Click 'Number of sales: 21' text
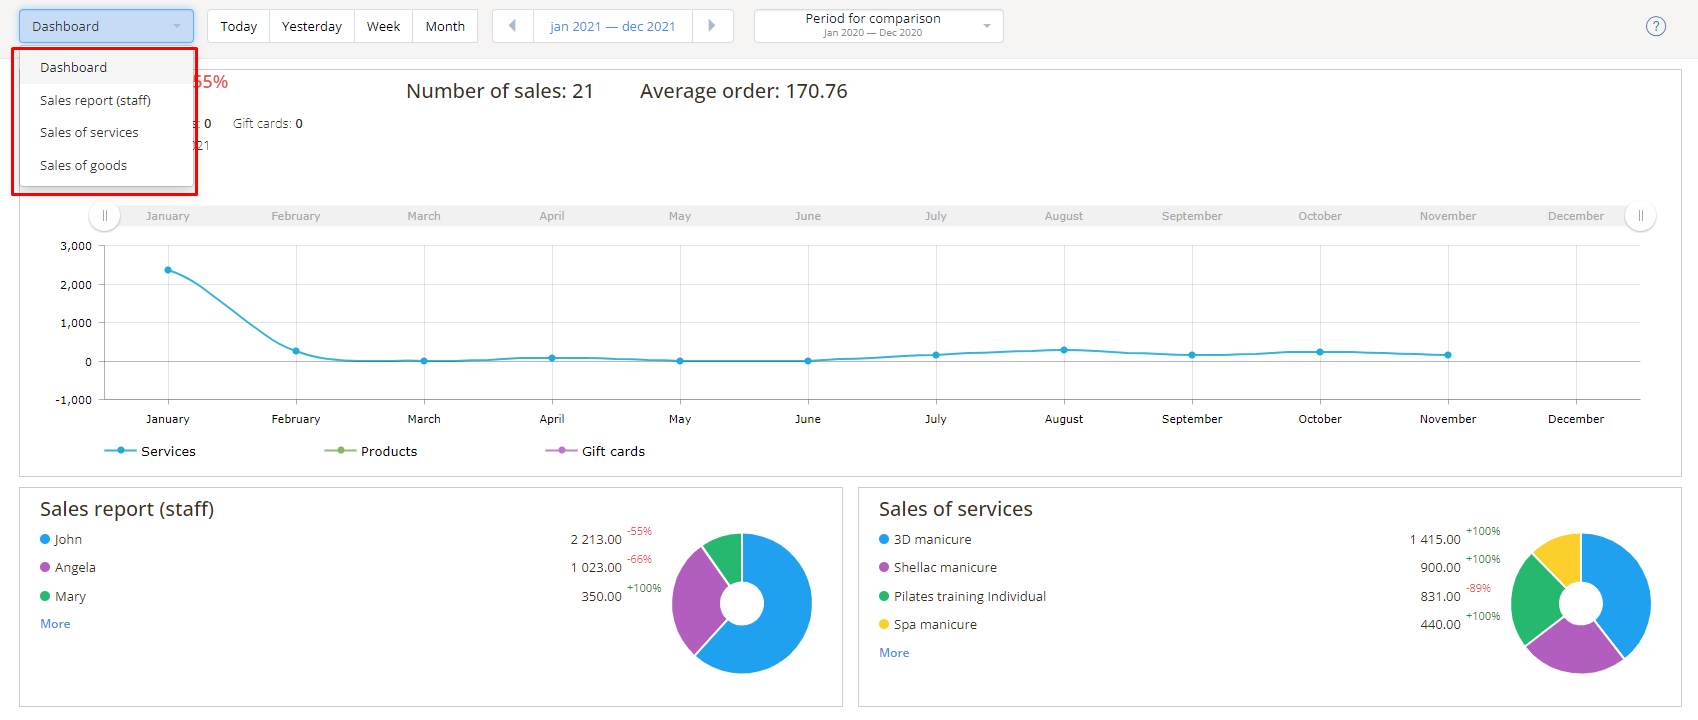This screenshot has height=720, width=1698. point(500,91)
